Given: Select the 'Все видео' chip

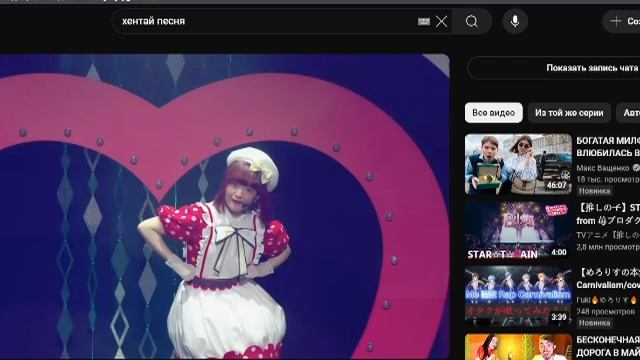Looking at the screenshot, I should coord(493,113).
